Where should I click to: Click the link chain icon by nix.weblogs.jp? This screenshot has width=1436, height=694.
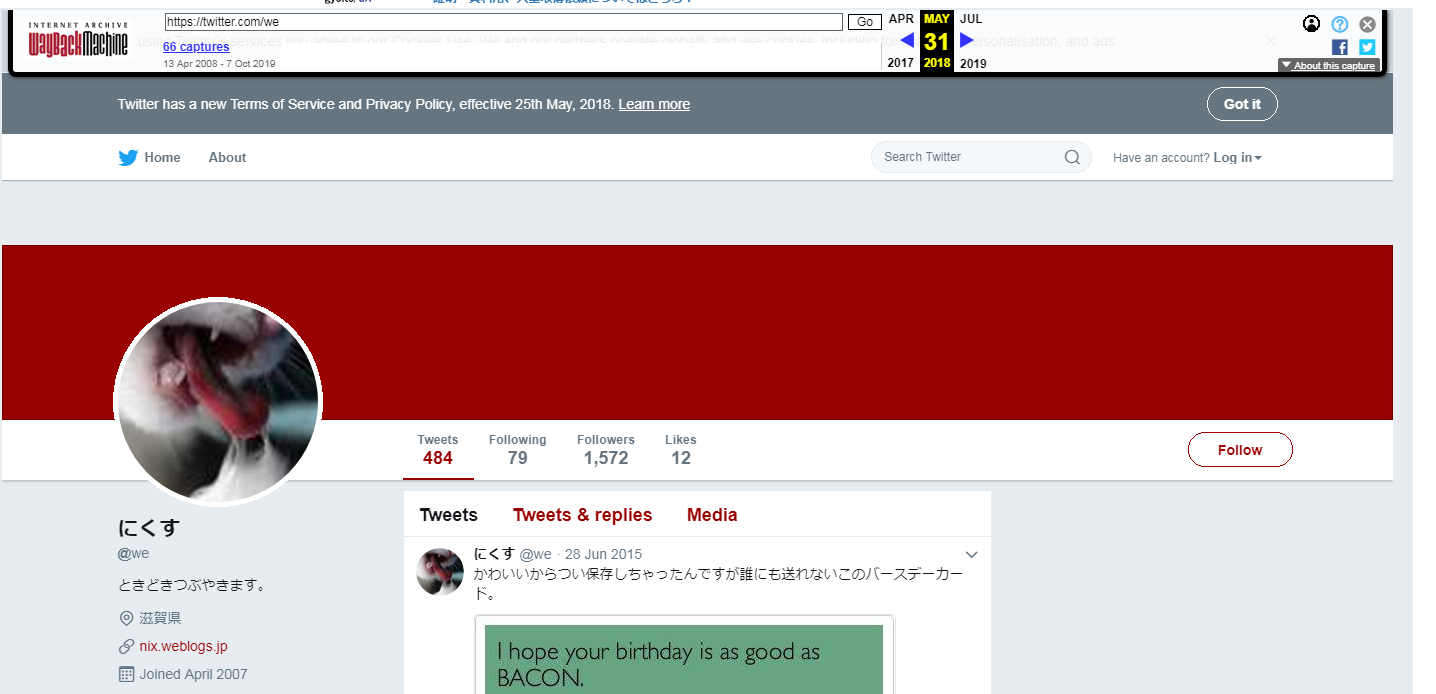pos(126,646)
